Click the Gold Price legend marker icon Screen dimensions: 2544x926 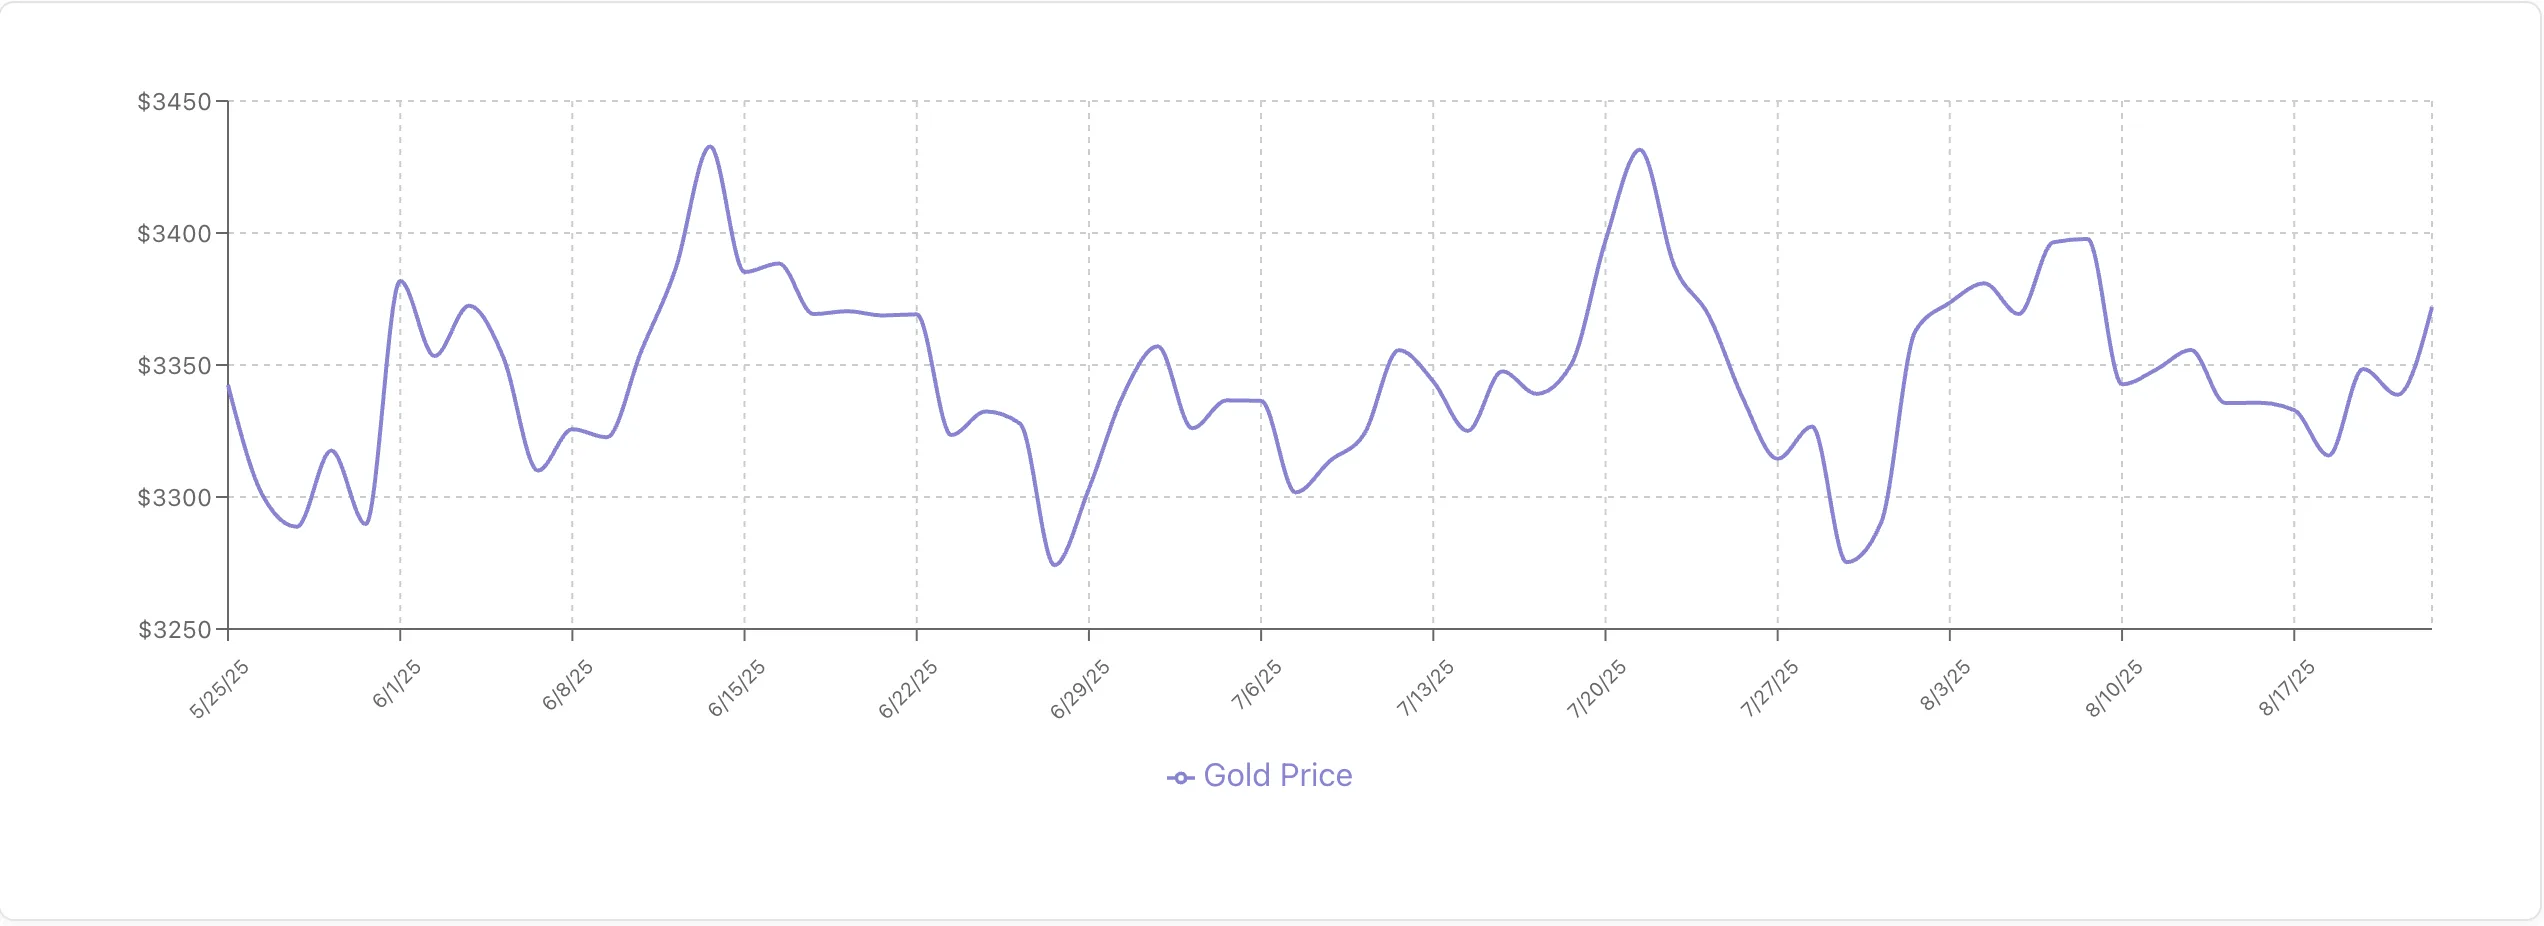coord(1180,777)
